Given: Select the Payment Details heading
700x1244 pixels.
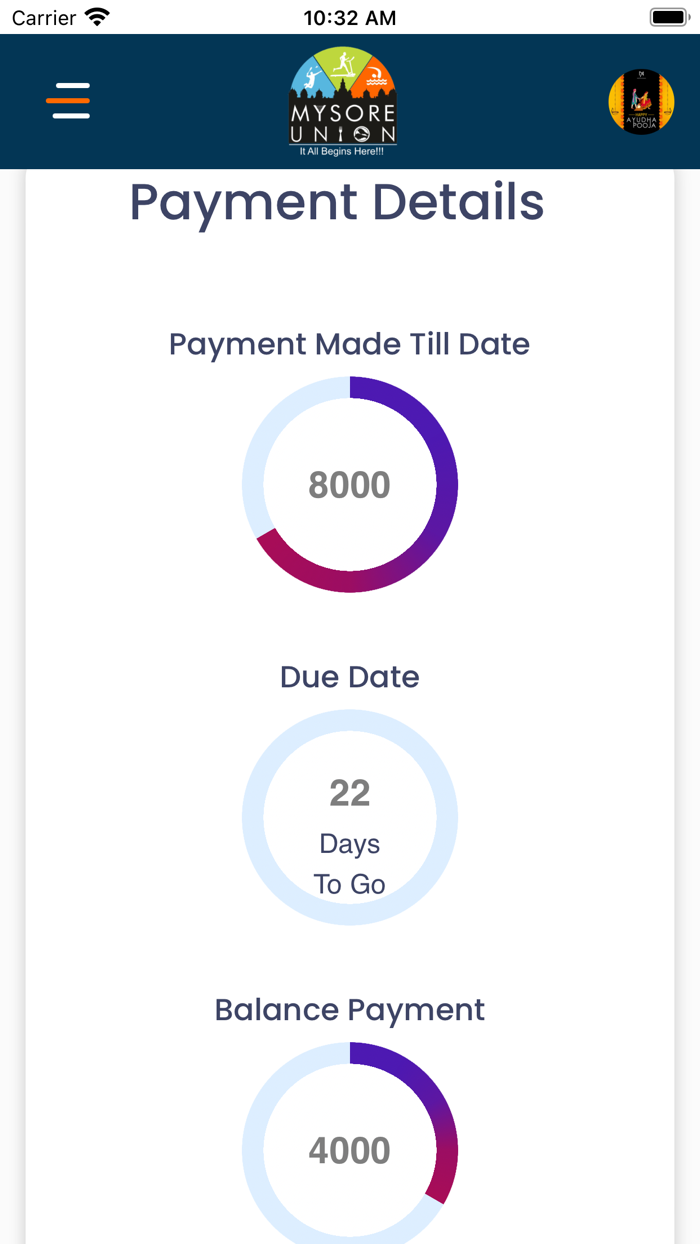Looking at the screenshot, I should tap(337, 202).
